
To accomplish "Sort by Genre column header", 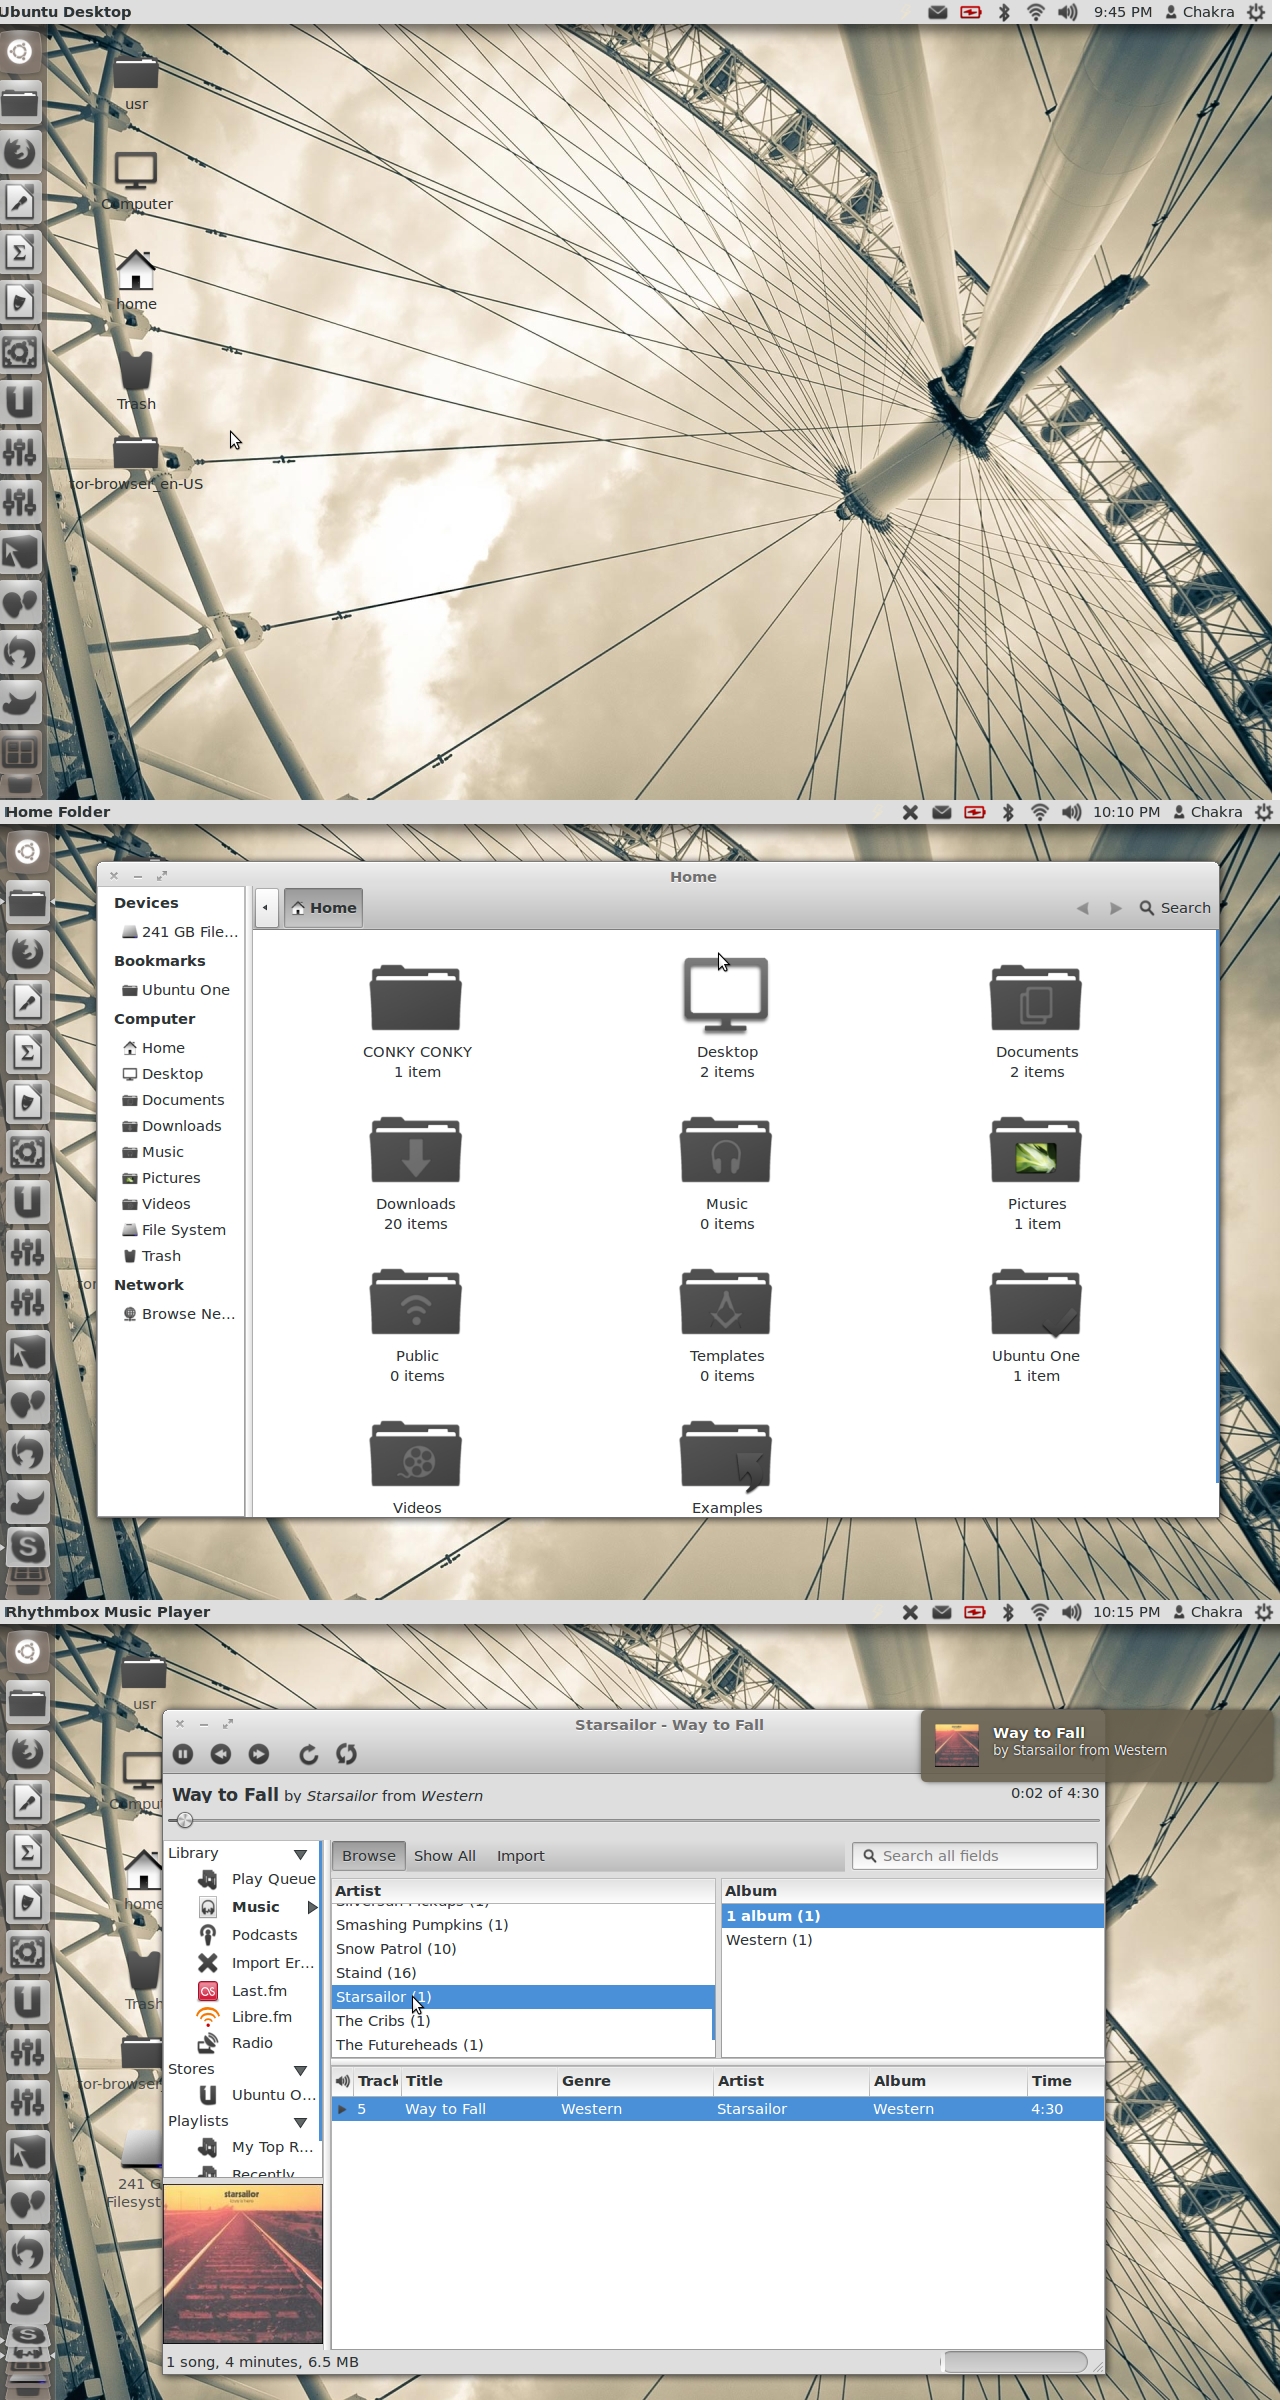I will (x=635, y=2081).
